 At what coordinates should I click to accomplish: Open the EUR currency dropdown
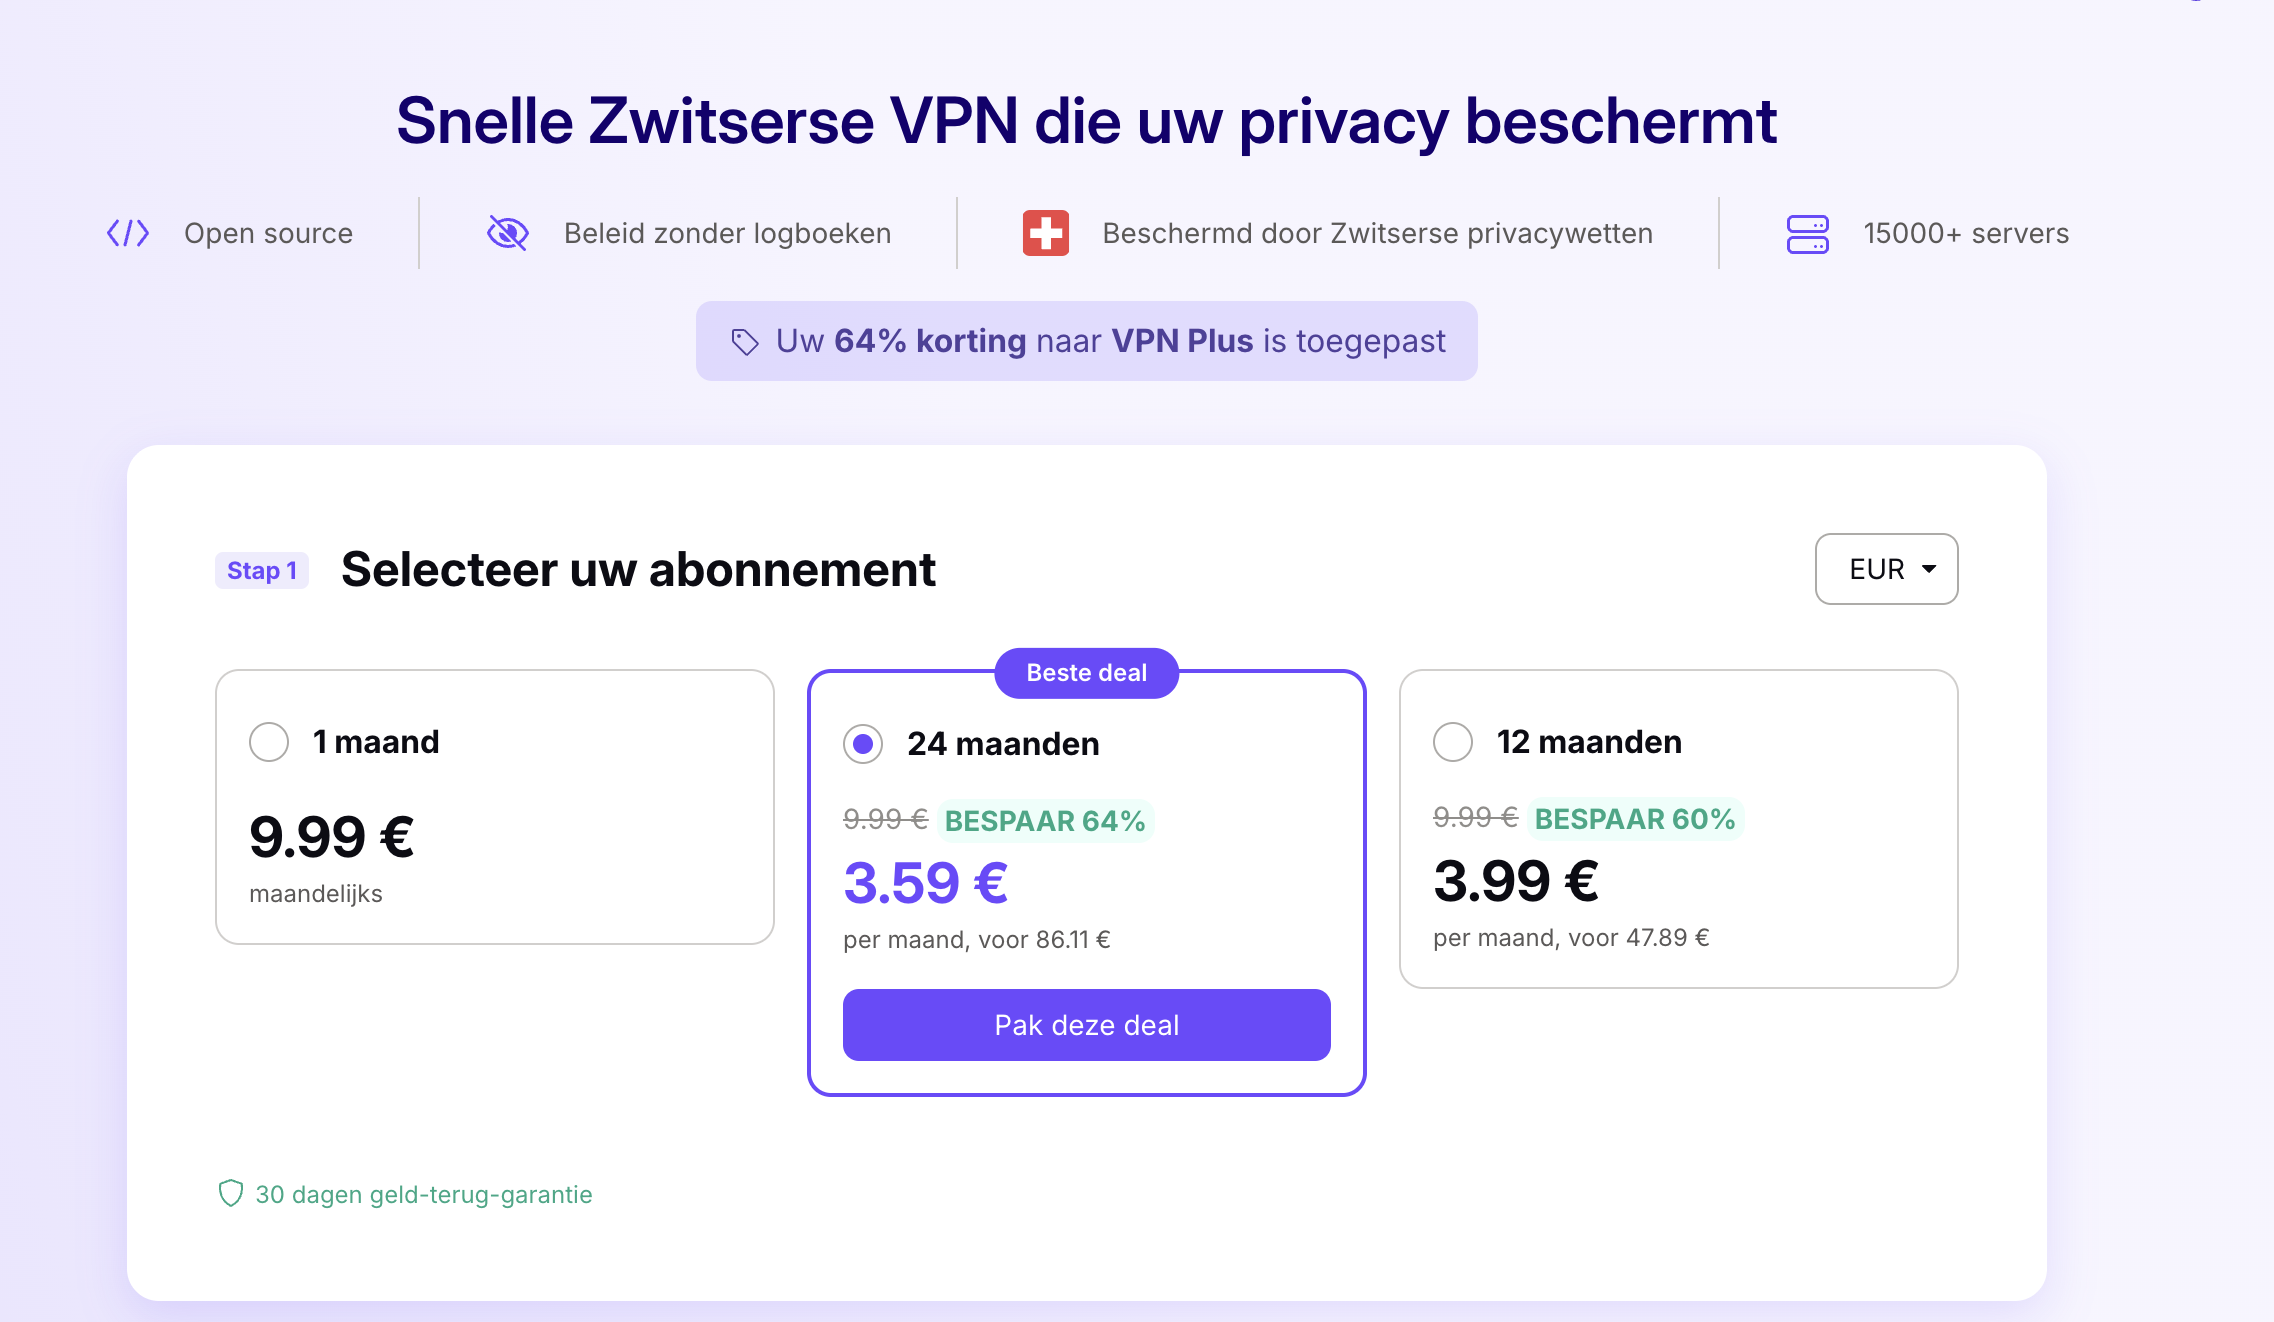1886,569
